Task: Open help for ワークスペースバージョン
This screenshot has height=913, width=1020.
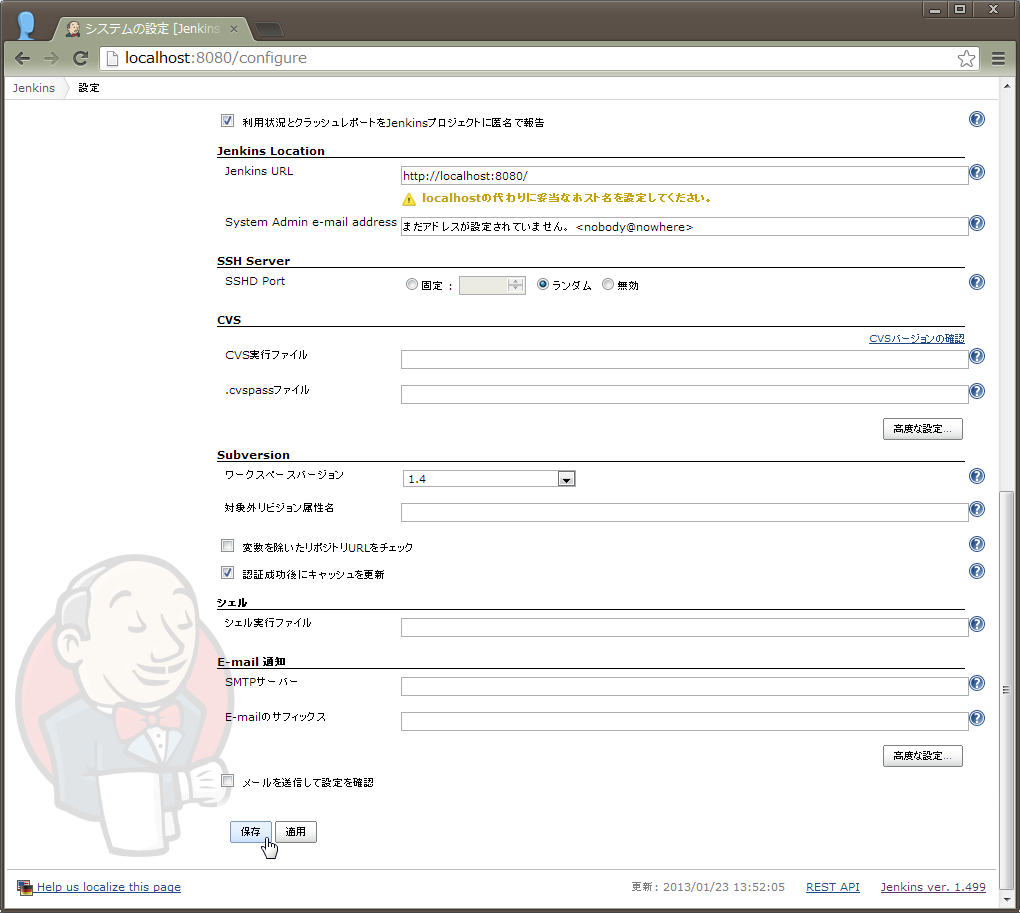Action: (976, 476)
